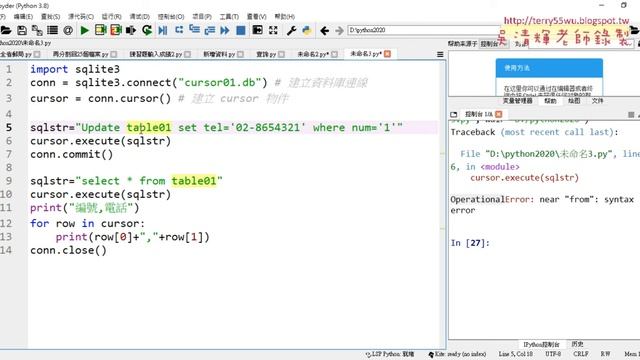Close the 查詢.py editor tab
640x360 pixels.
(281, 54)
